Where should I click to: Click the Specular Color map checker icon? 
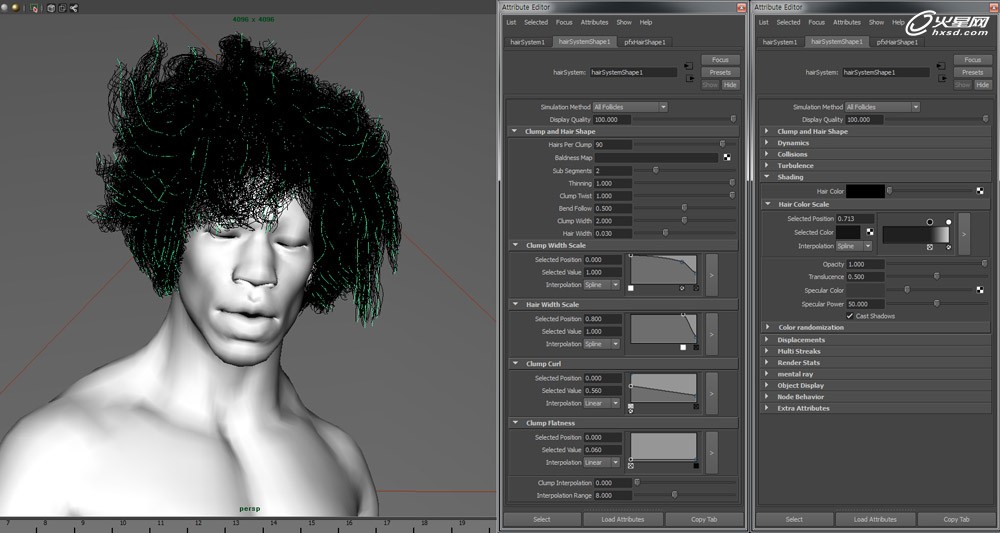click(980, 290)
